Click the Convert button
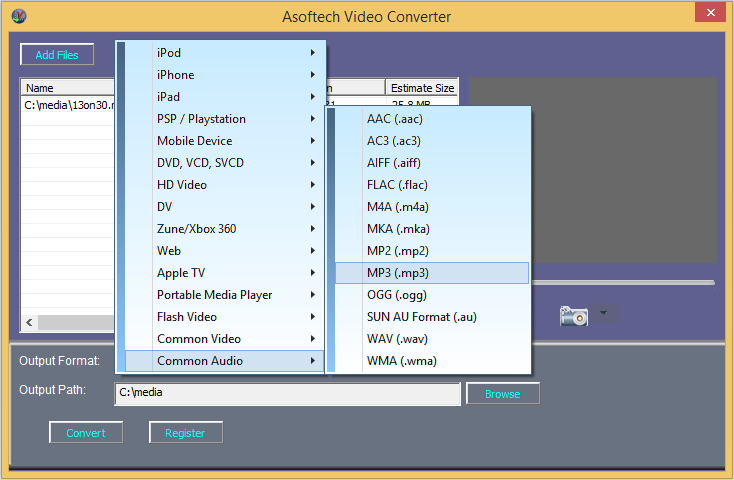The height and width of the screenshot is (480, 734). [86, 433]
